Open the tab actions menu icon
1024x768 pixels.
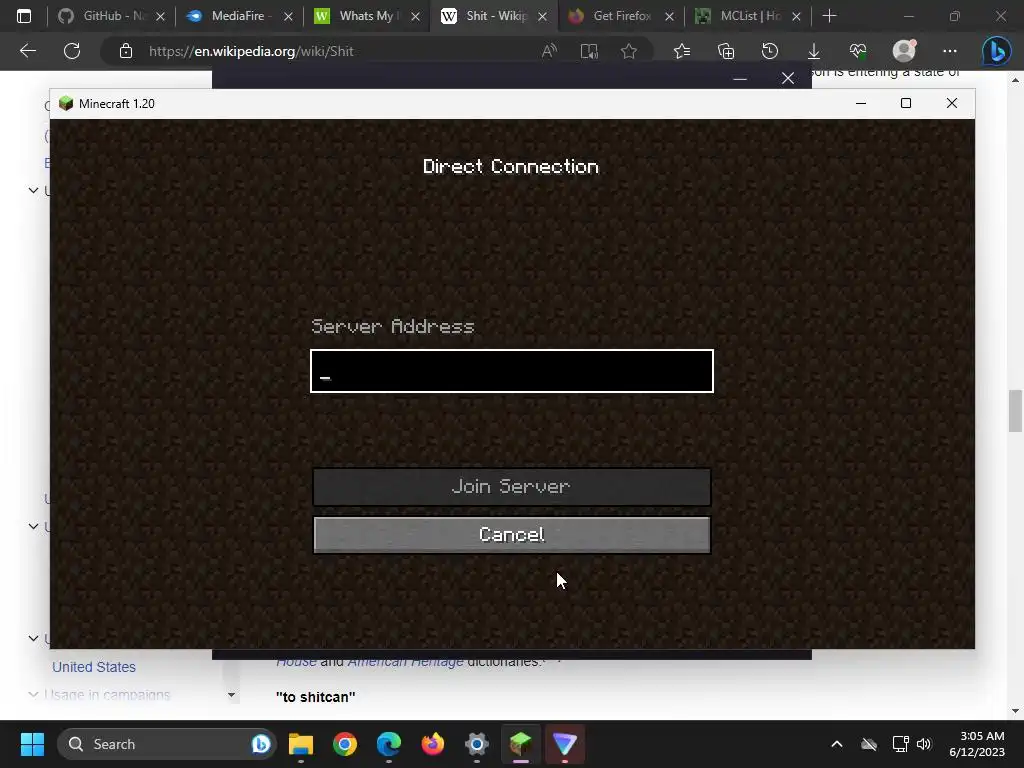pos(24,16)
